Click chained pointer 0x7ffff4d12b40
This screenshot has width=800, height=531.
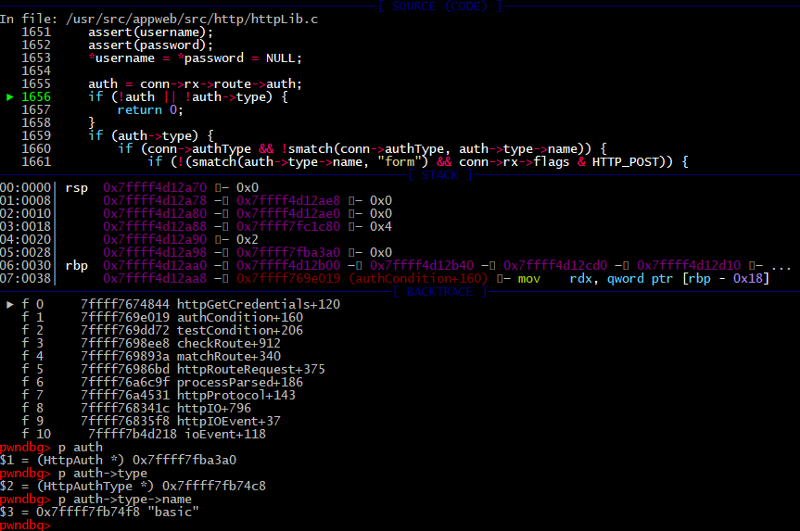tap(422, 266)
